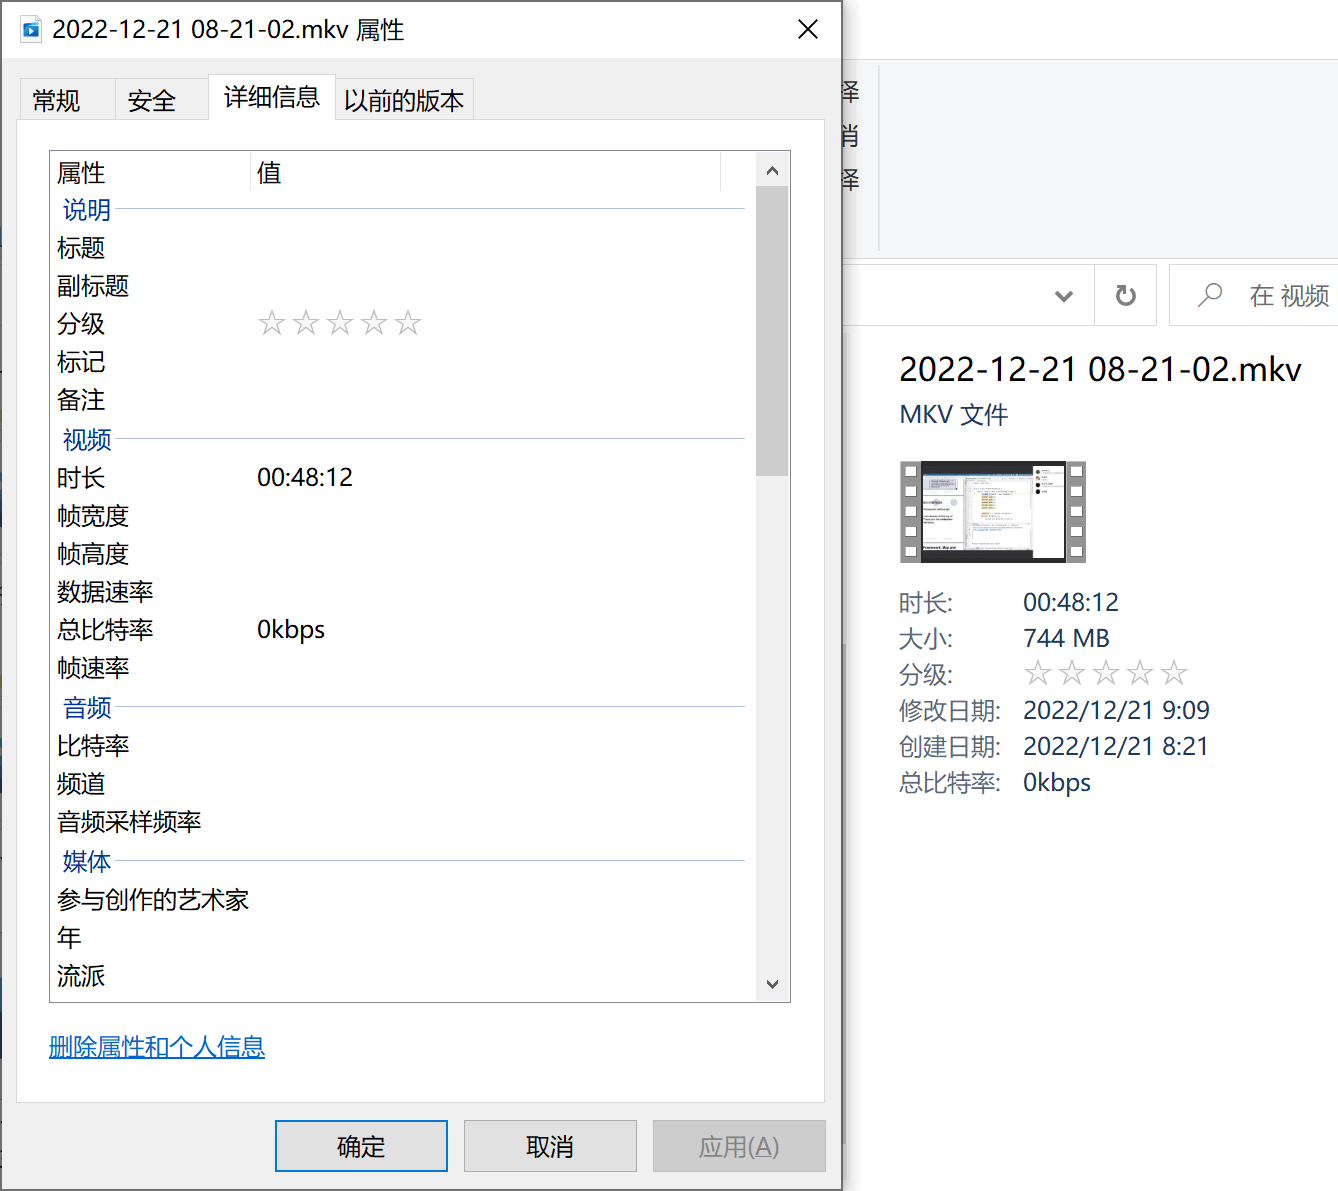This screenshot has width=1338, height=1191.
Task: Expand the 视频 section header
Action: click(85, 440)
